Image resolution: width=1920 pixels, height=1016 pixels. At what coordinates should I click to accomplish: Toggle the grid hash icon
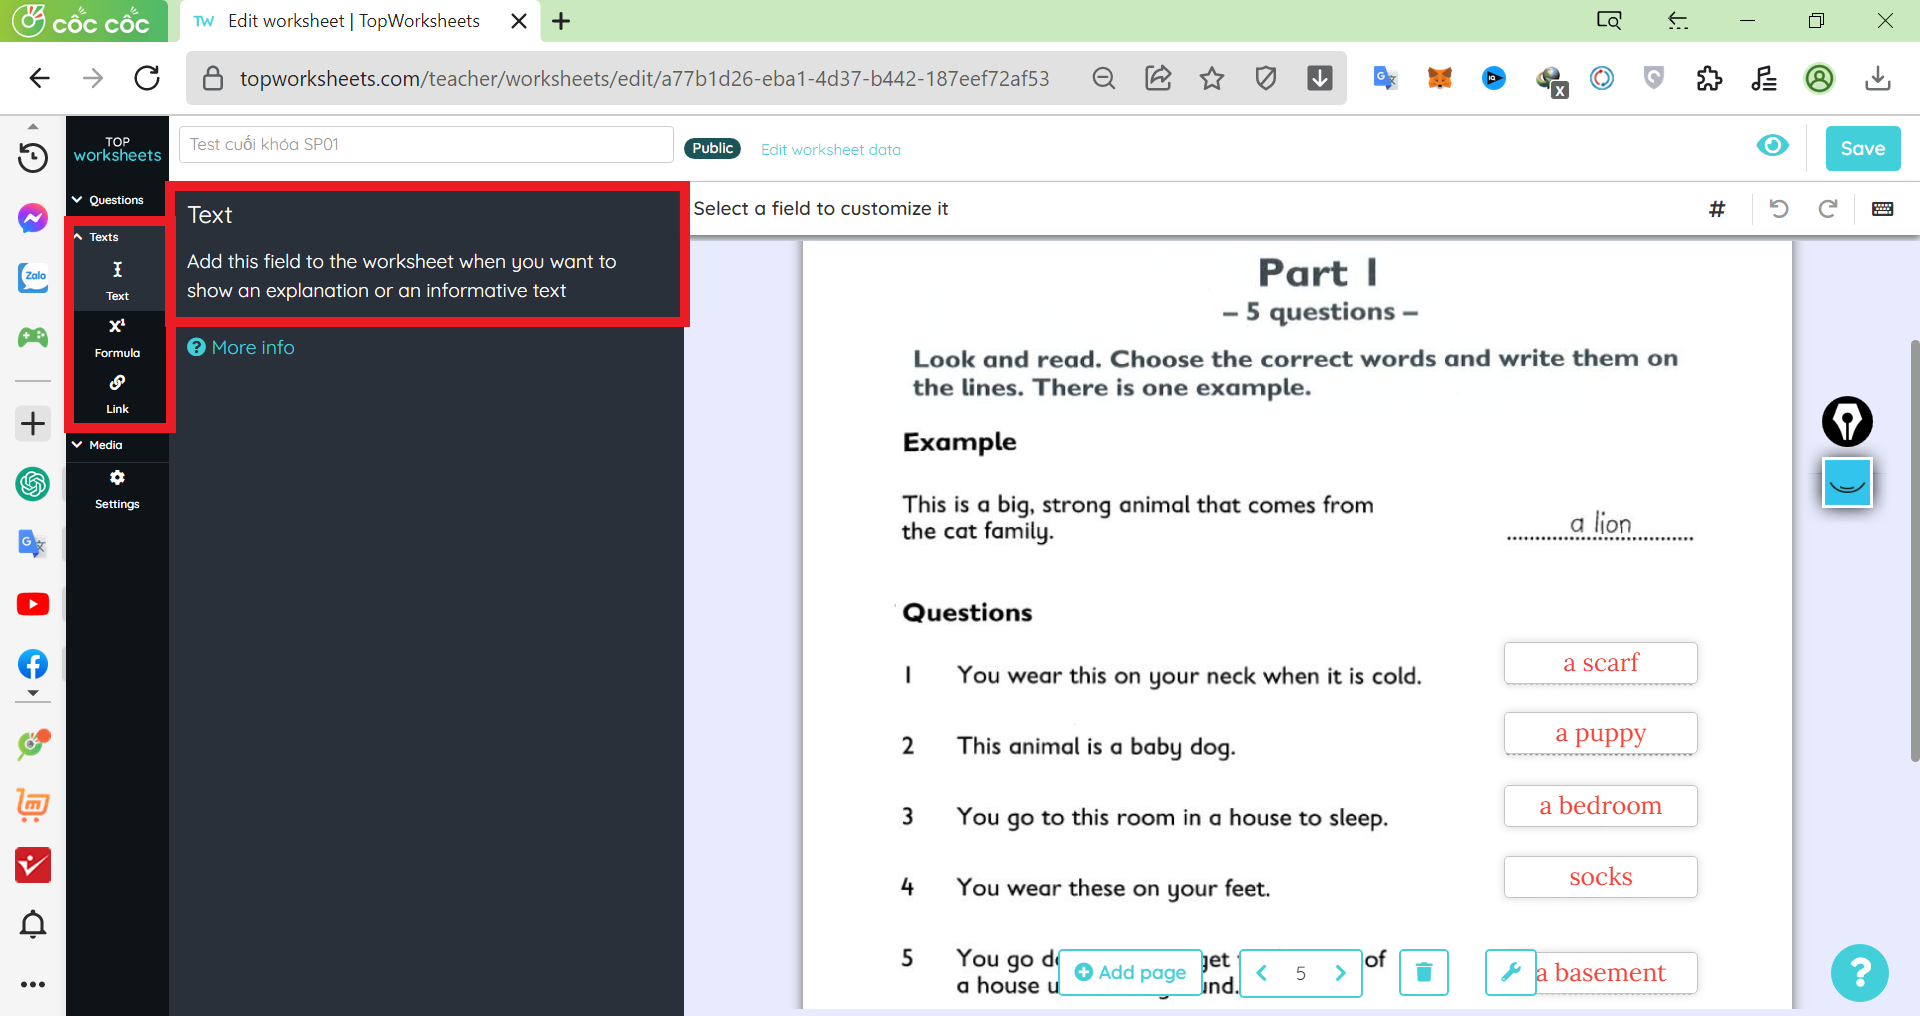pos(1717,208)
